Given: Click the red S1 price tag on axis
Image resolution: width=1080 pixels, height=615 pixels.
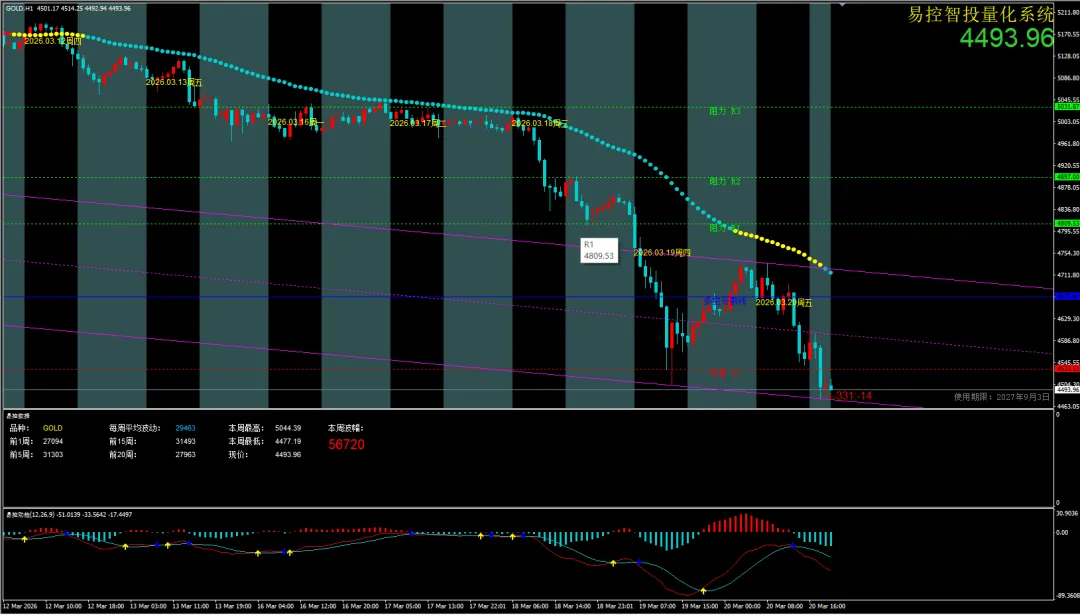Looking at the screenshot, I should (x=1067, y=368).
